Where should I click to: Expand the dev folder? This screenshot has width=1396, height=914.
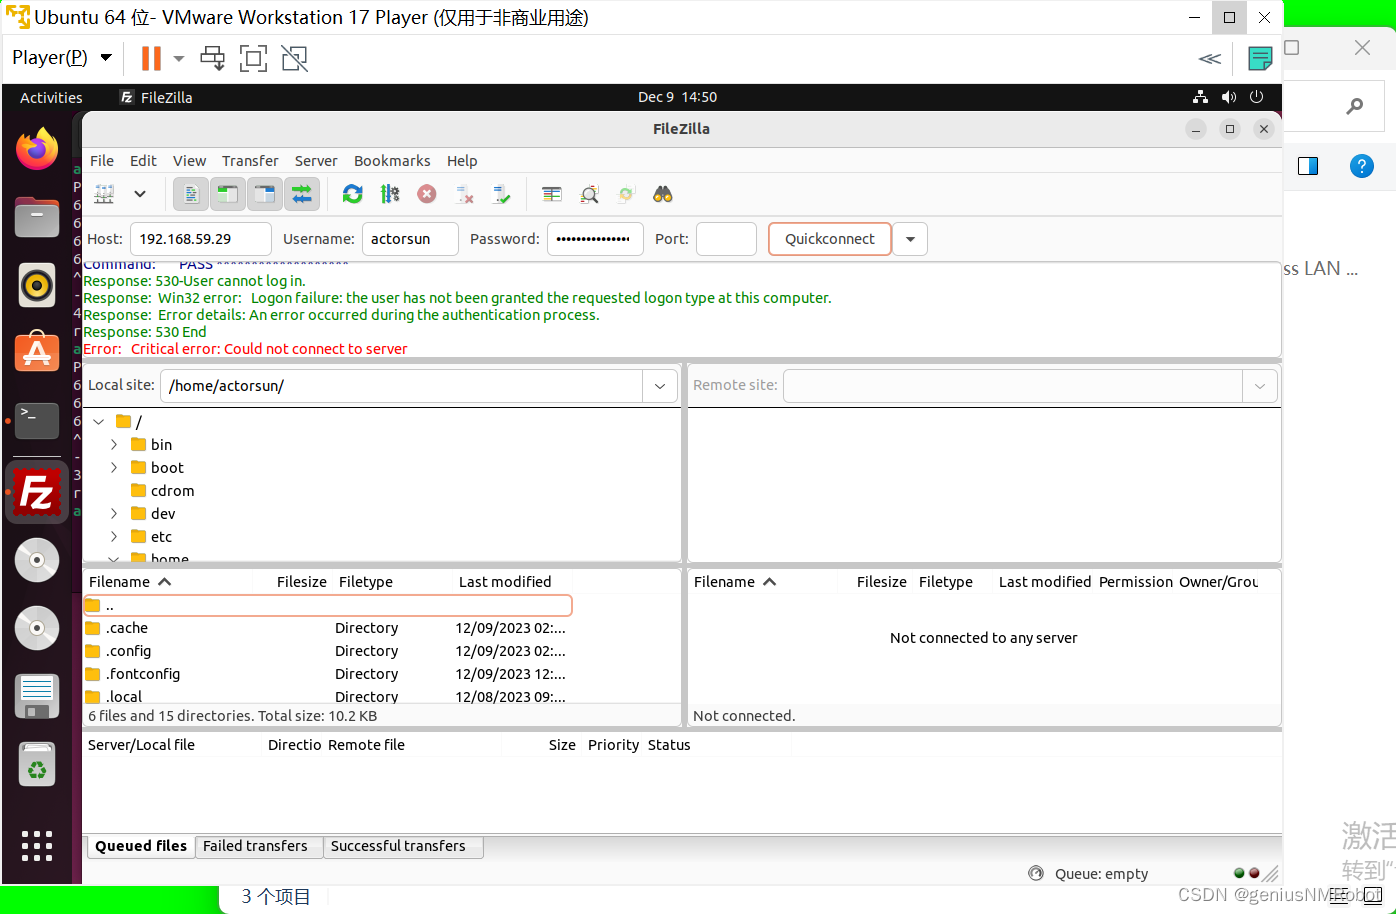coord(114,514)
